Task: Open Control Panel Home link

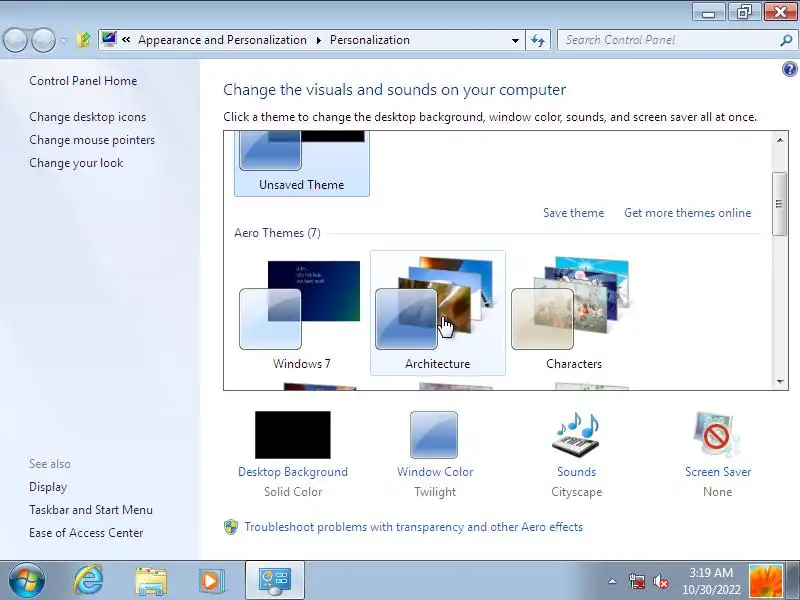Action: point(83,81)
